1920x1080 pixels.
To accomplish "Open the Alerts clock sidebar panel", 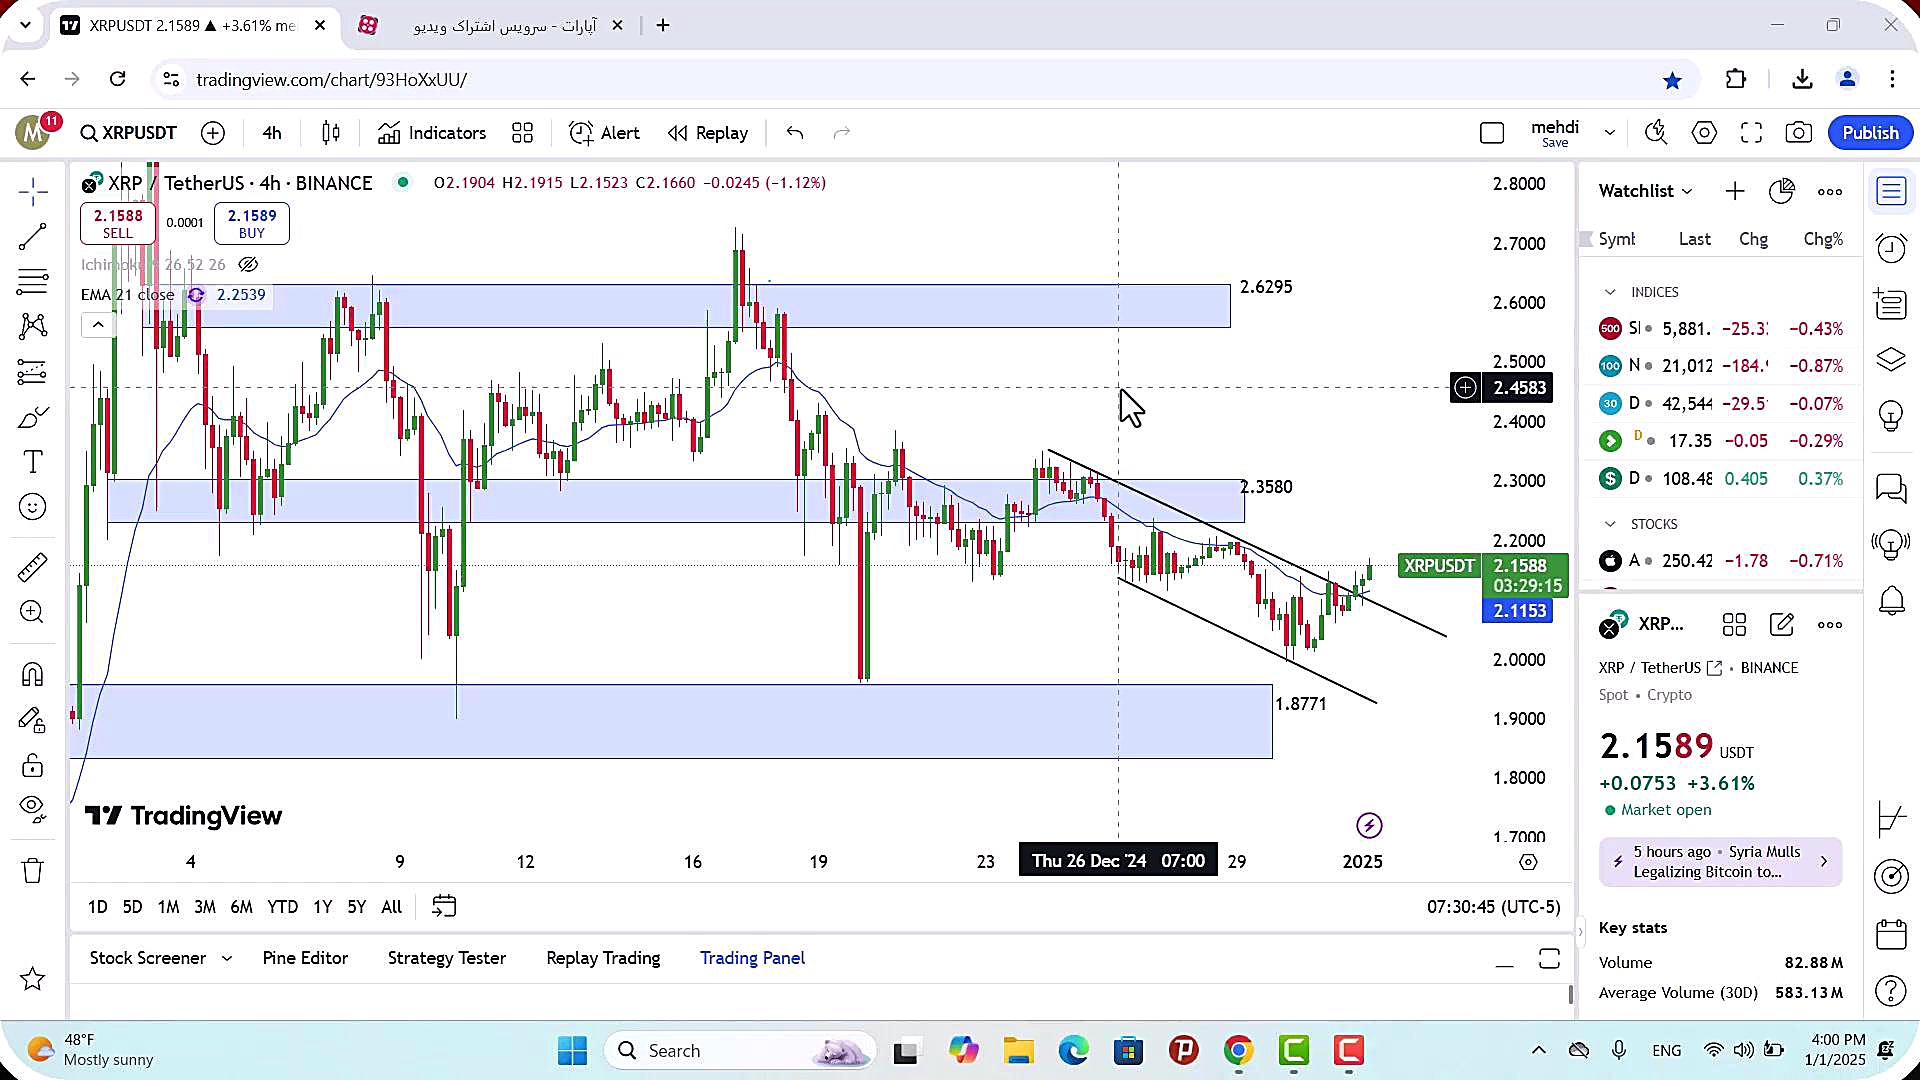I will point(1891,247).
